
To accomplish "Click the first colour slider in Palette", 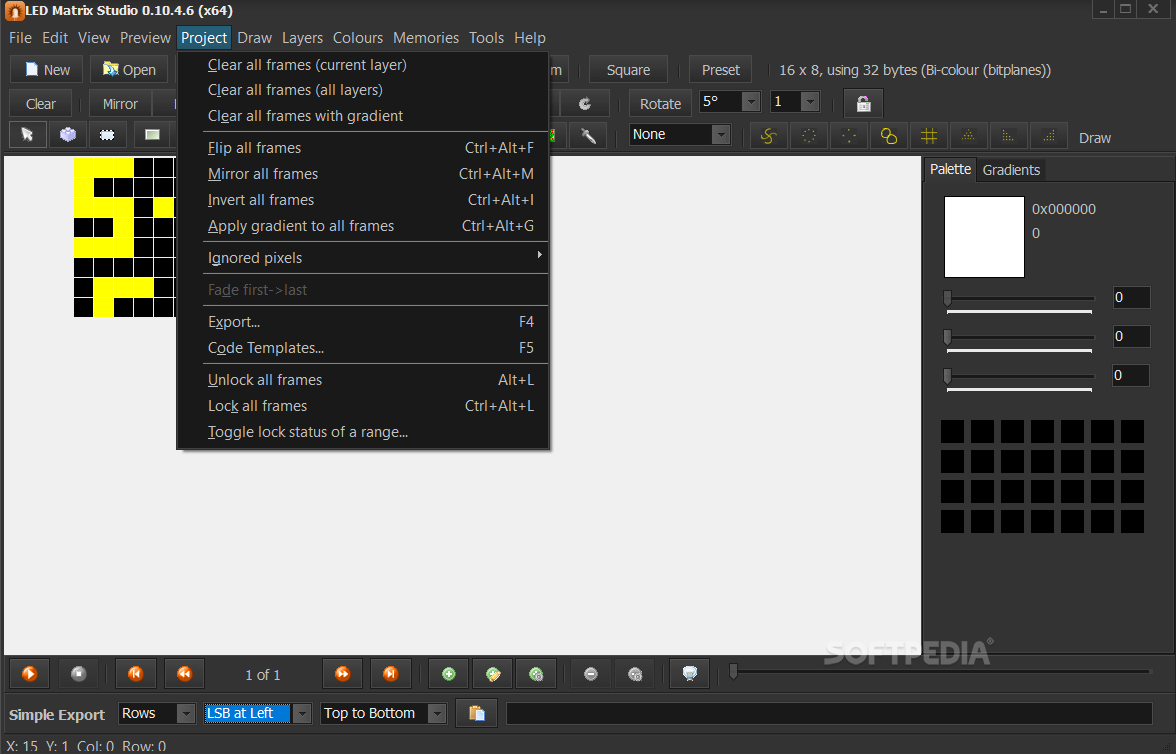I will pyautogui.click(x=1019, y=298).
